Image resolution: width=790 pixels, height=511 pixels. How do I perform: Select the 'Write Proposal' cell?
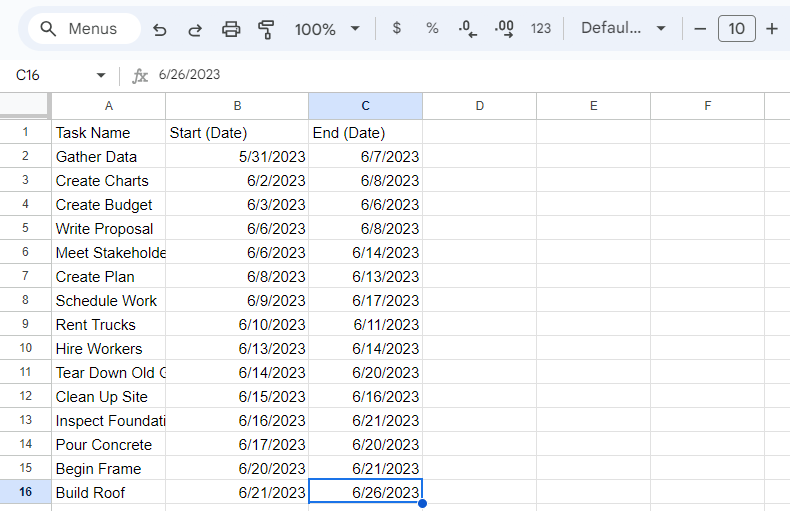click(108, 228)
